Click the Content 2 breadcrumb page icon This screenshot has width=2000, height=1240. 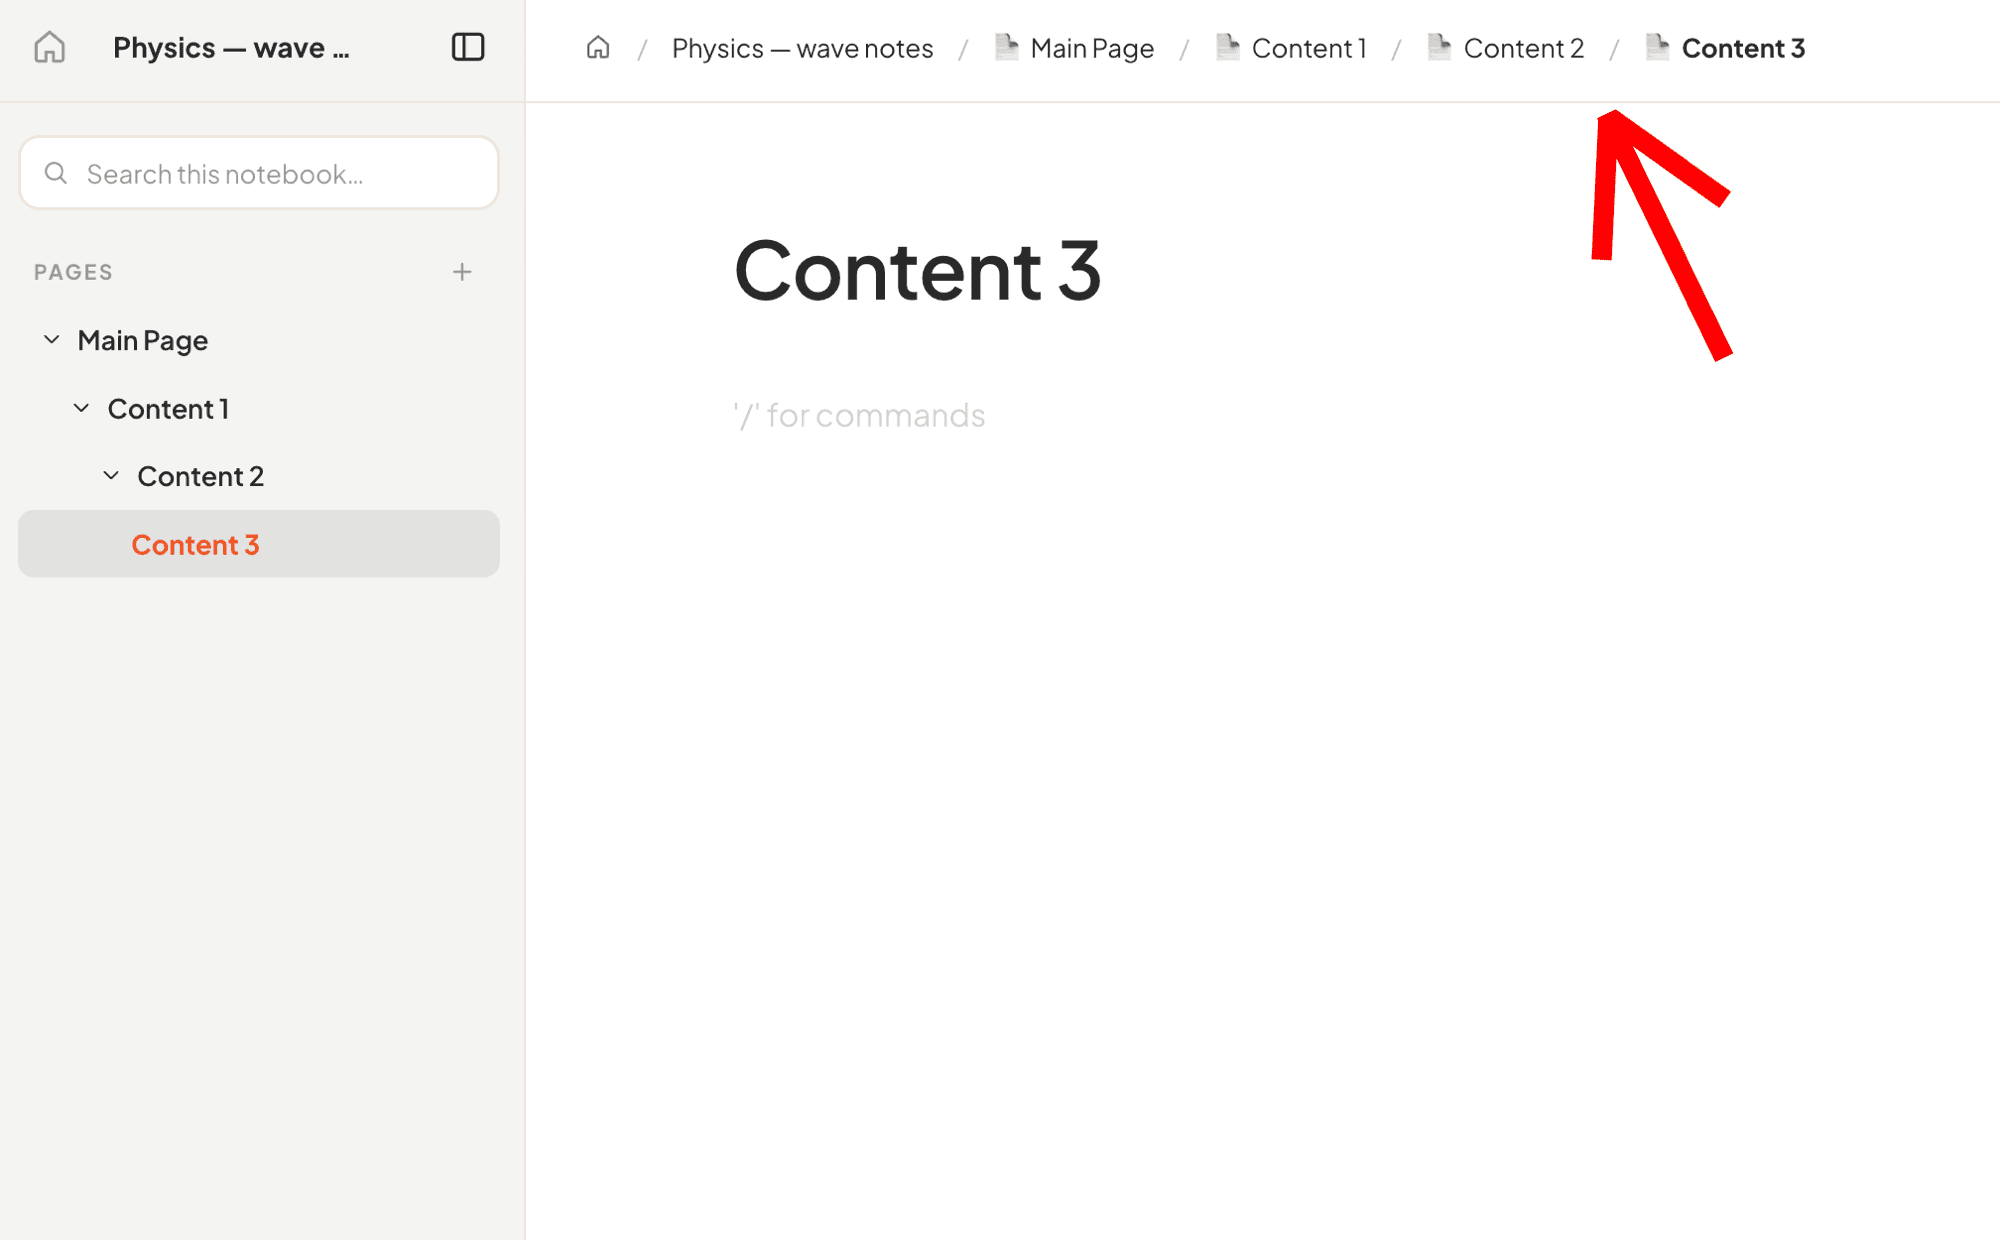[x=1439, y=47]
